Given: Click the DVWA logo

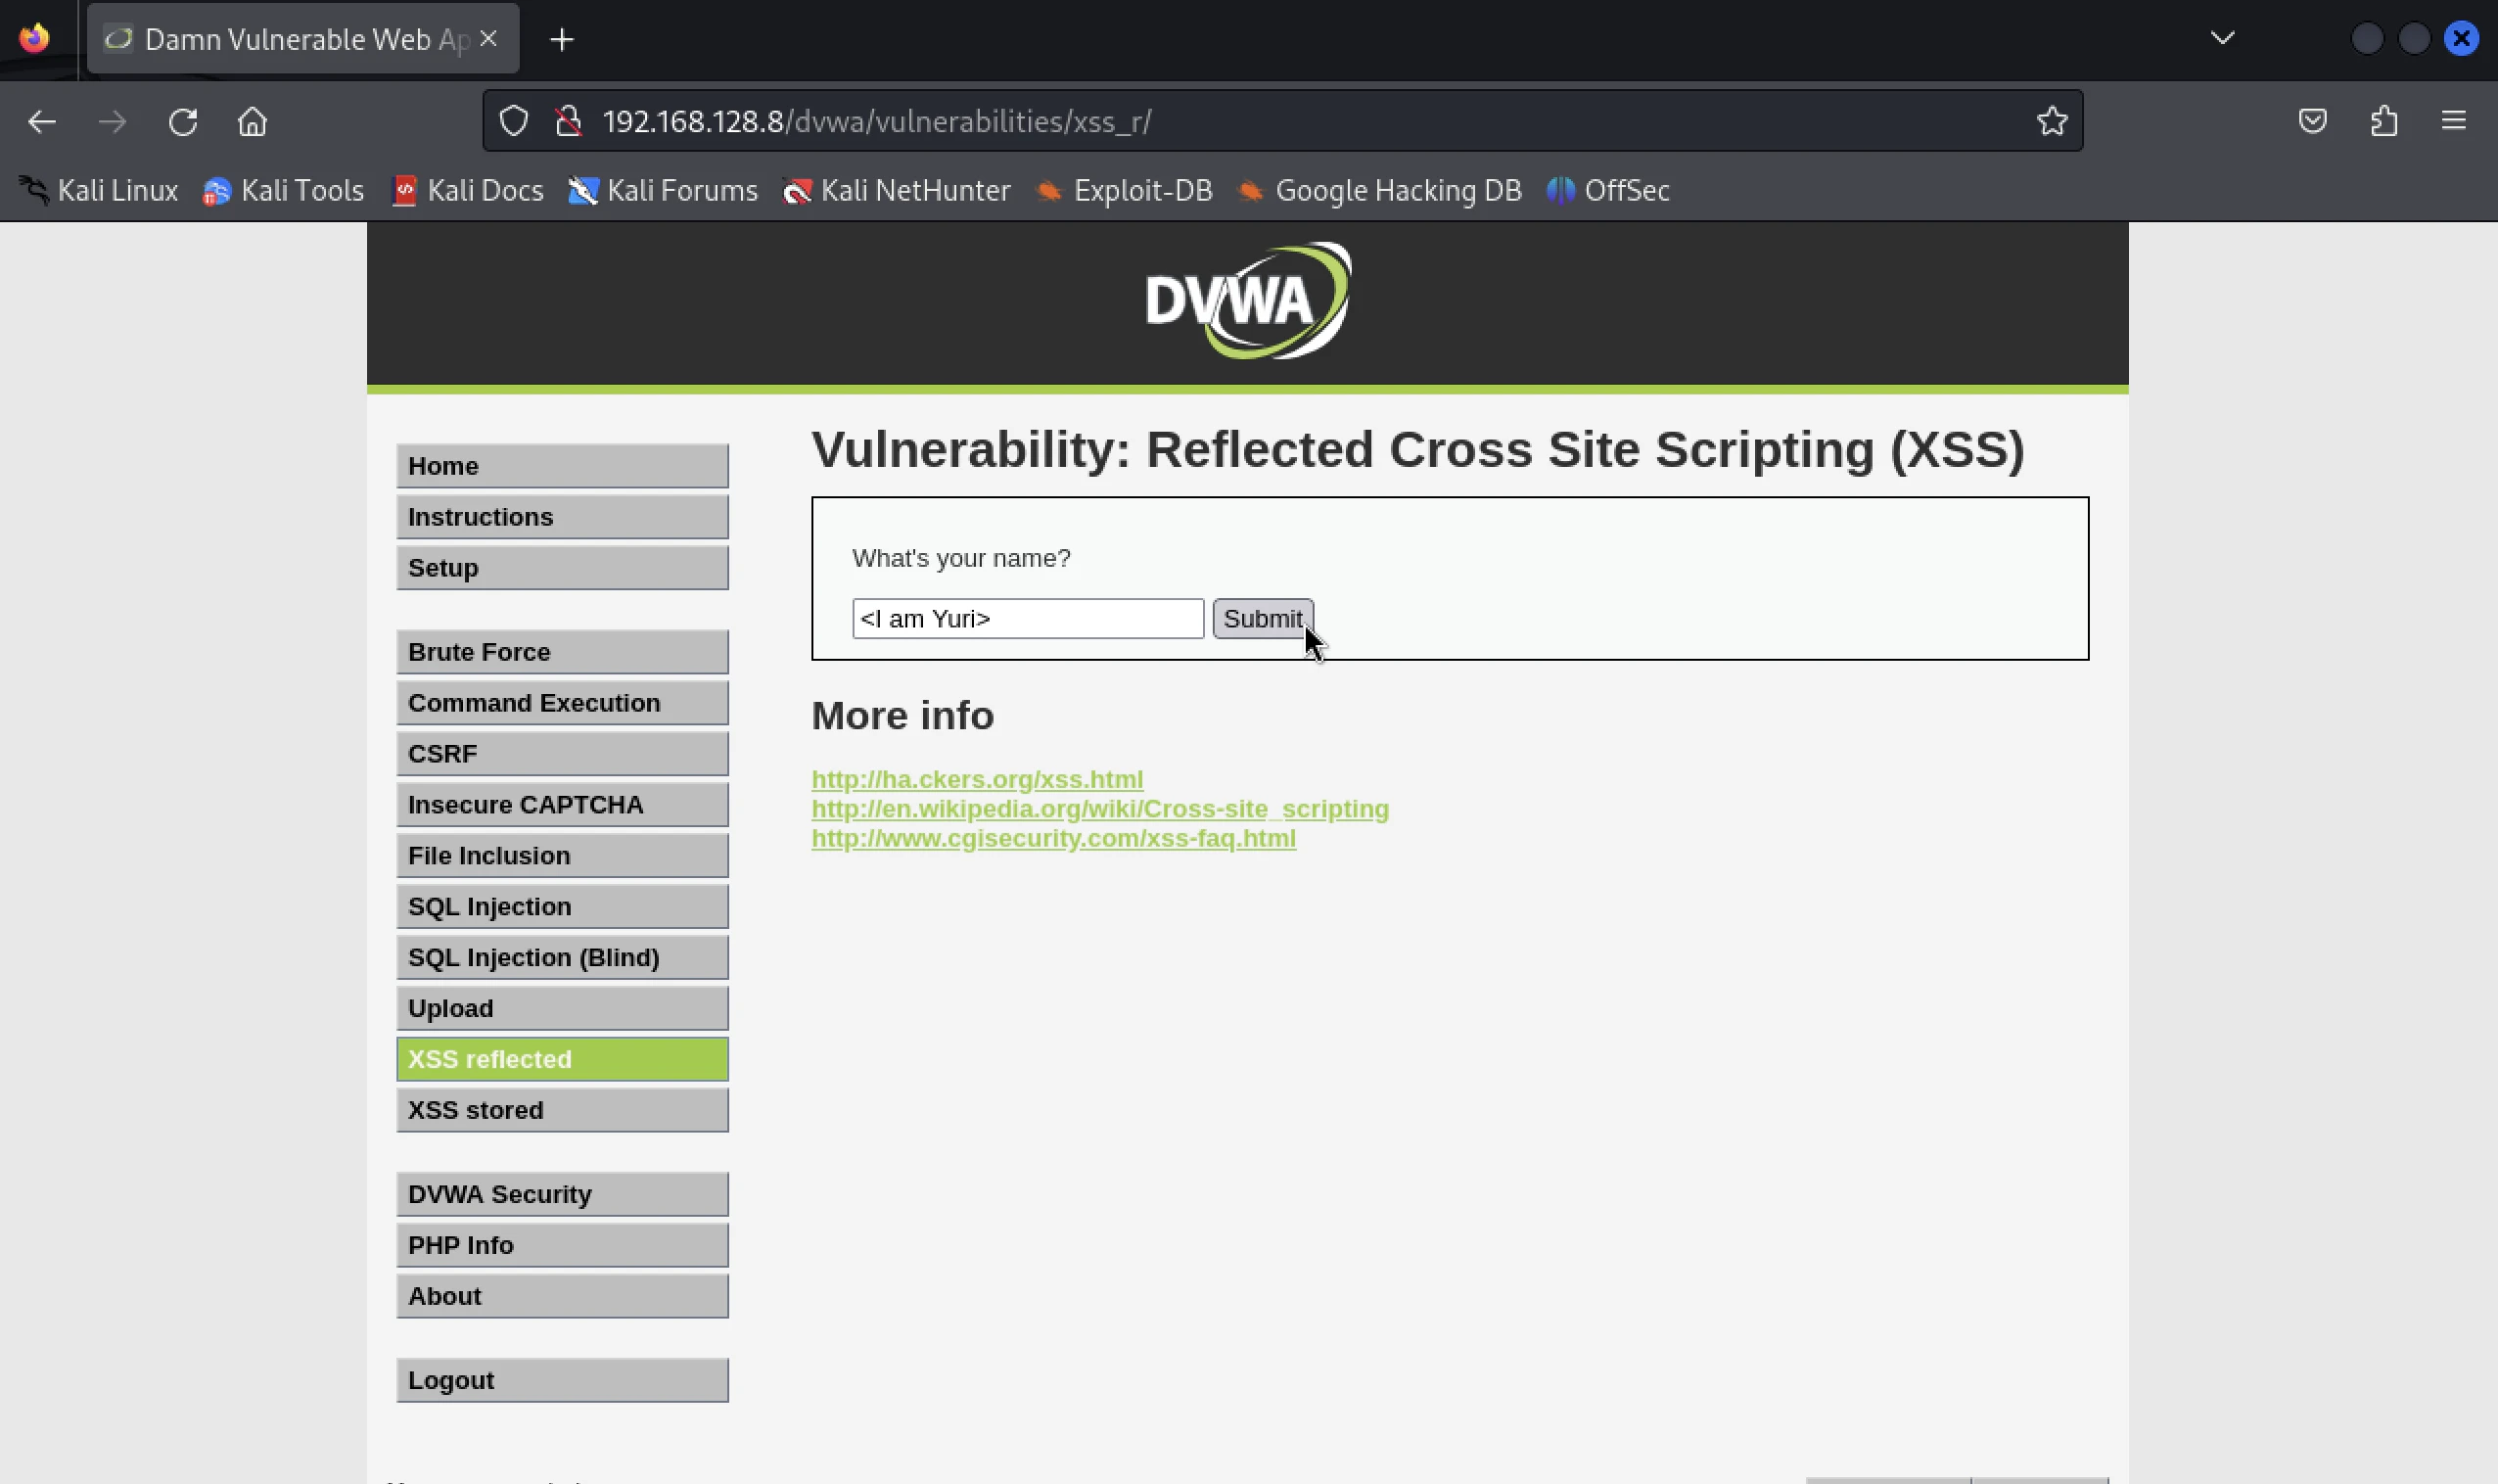Looking at the screenshot, I should [x=1248, y=301].
